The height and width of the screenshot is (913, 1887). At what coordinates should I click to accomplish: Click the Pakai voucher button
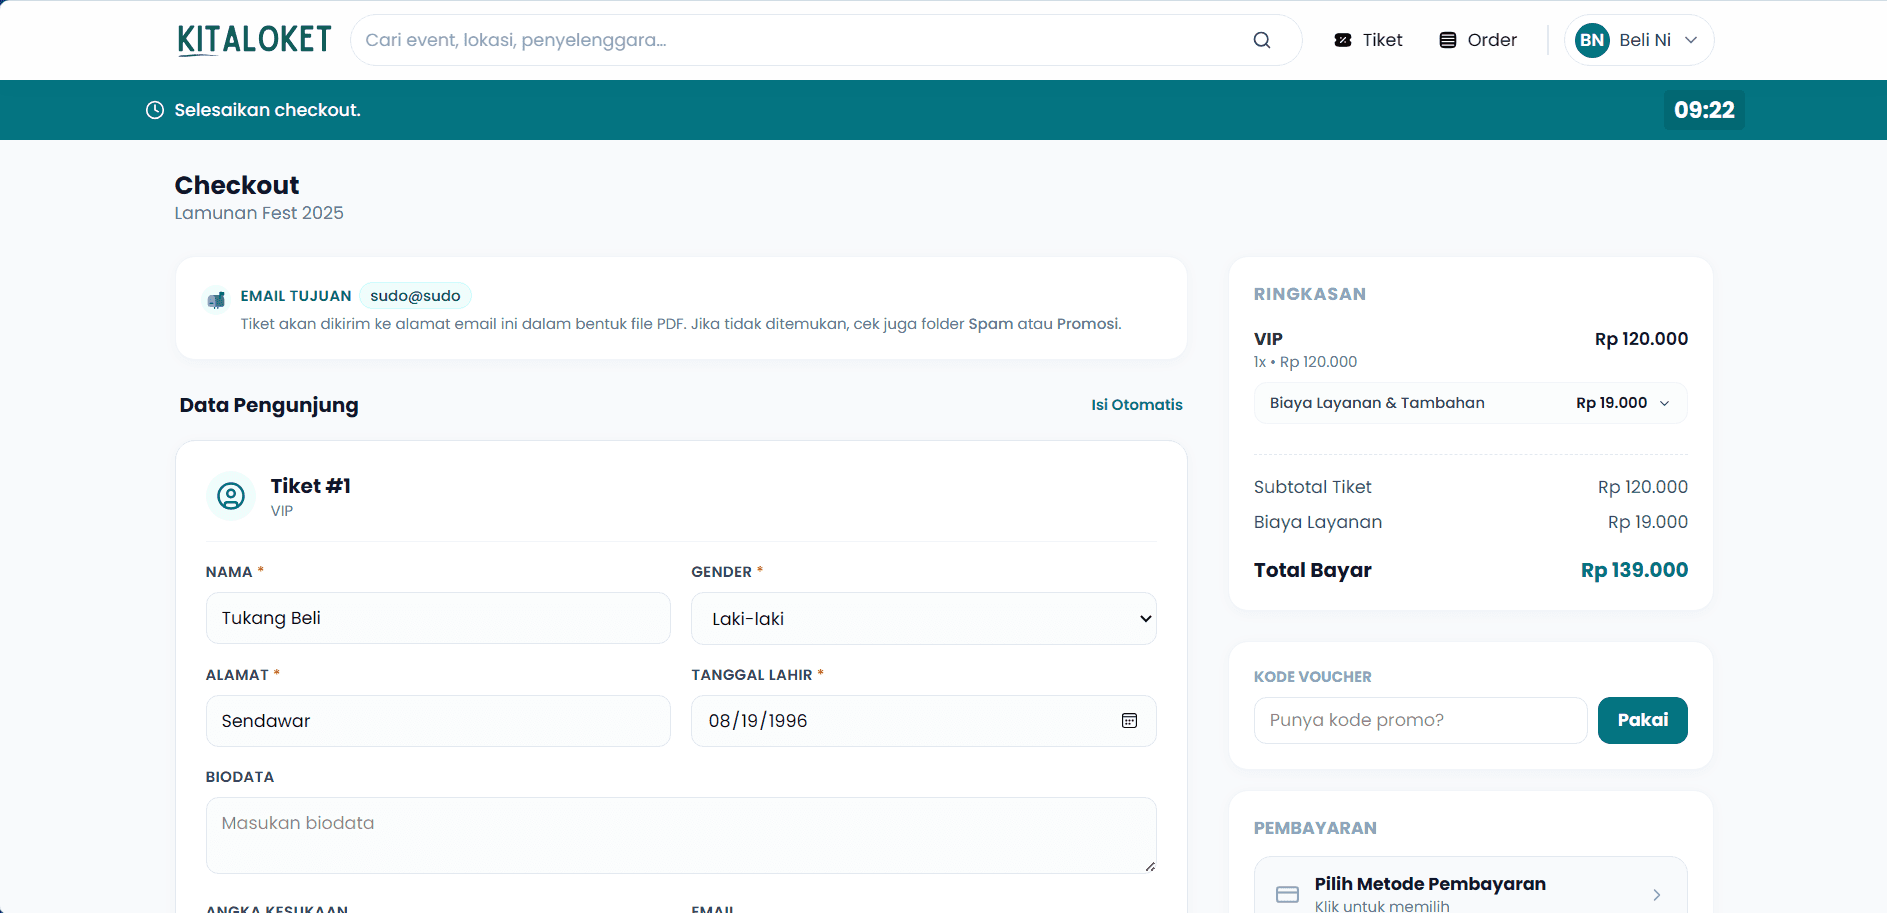point(1642,720)
